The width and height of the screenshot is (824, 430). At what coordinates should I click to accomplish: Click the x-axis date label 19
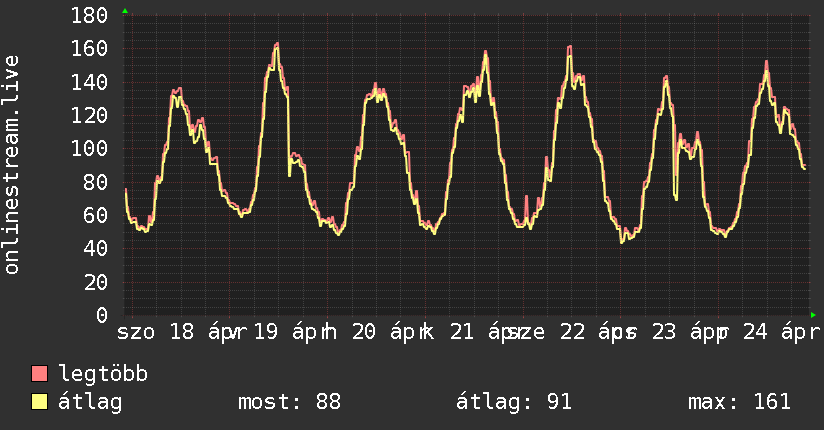tap(266, 332)
